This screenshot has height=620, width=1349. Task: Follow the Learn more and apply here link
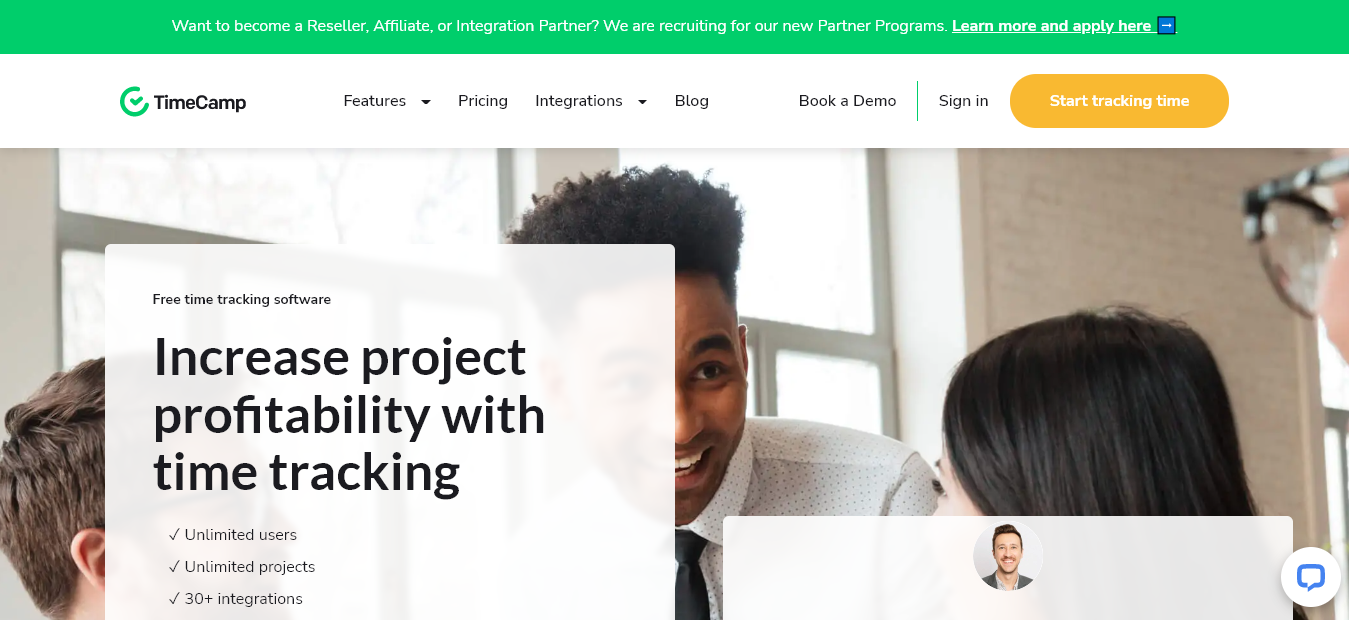pyautogui.click(x=1051, y=26)
